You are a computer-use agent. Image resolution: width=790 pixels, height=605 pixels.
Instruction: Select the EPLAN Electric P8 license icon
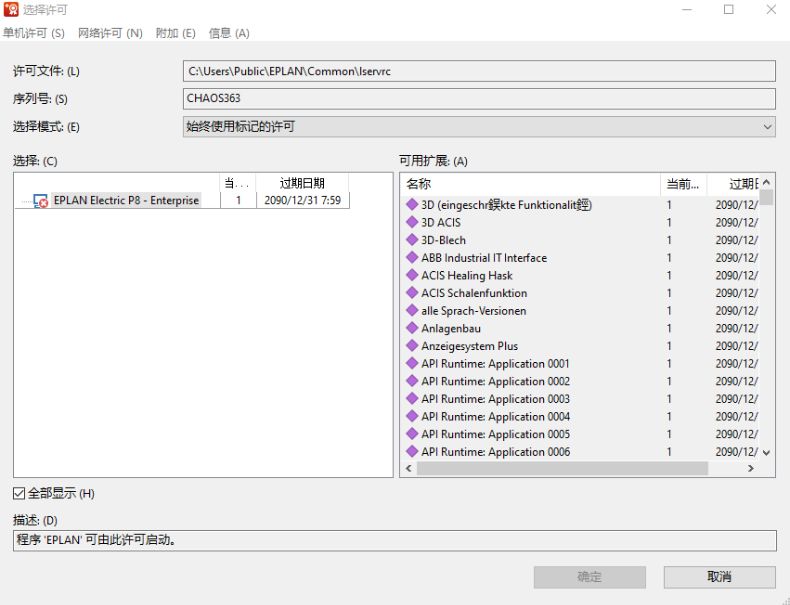[x=40, y=201]
